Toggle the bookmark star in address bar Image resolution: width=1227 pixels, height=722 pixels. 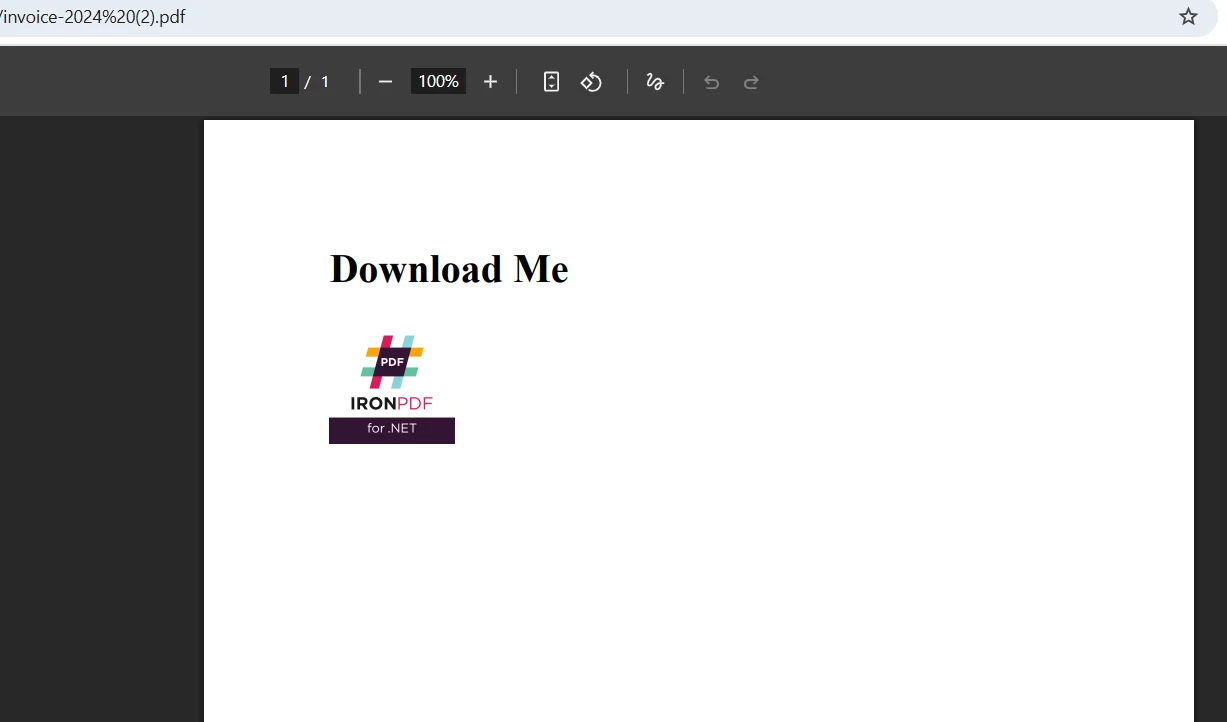click(1188, 16)
